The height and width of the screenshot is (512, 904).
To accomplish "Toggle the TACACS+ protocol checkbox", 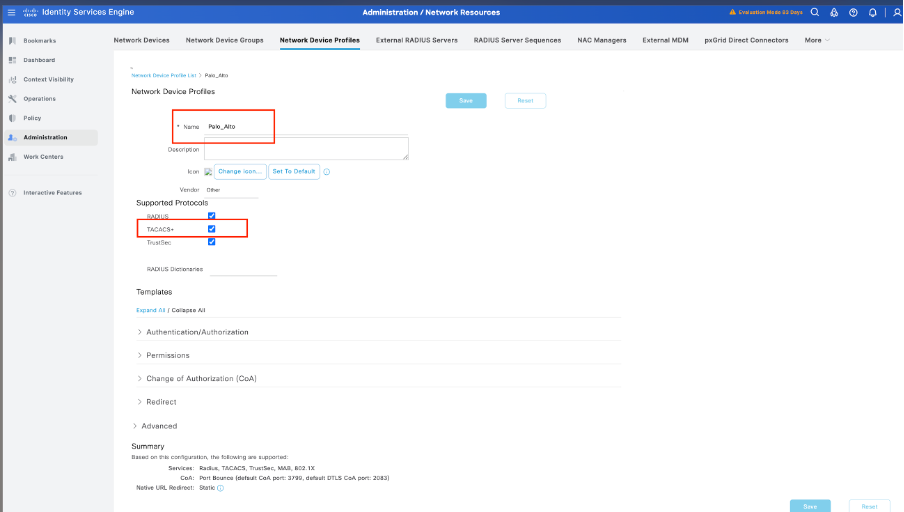I will pos(212,229).
